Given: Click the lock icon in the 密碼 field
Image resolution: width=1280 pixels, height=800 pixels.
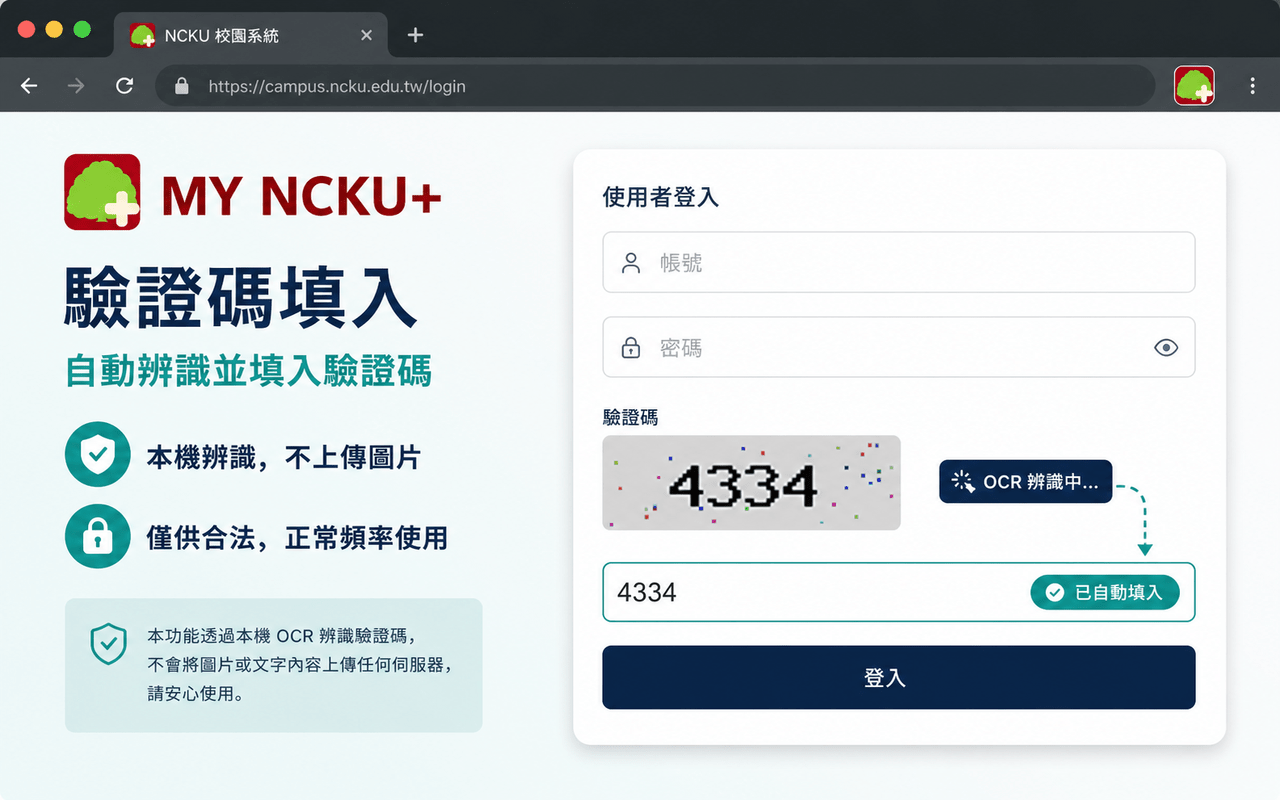Looking at the screenshot, I should tap(631, 347).
